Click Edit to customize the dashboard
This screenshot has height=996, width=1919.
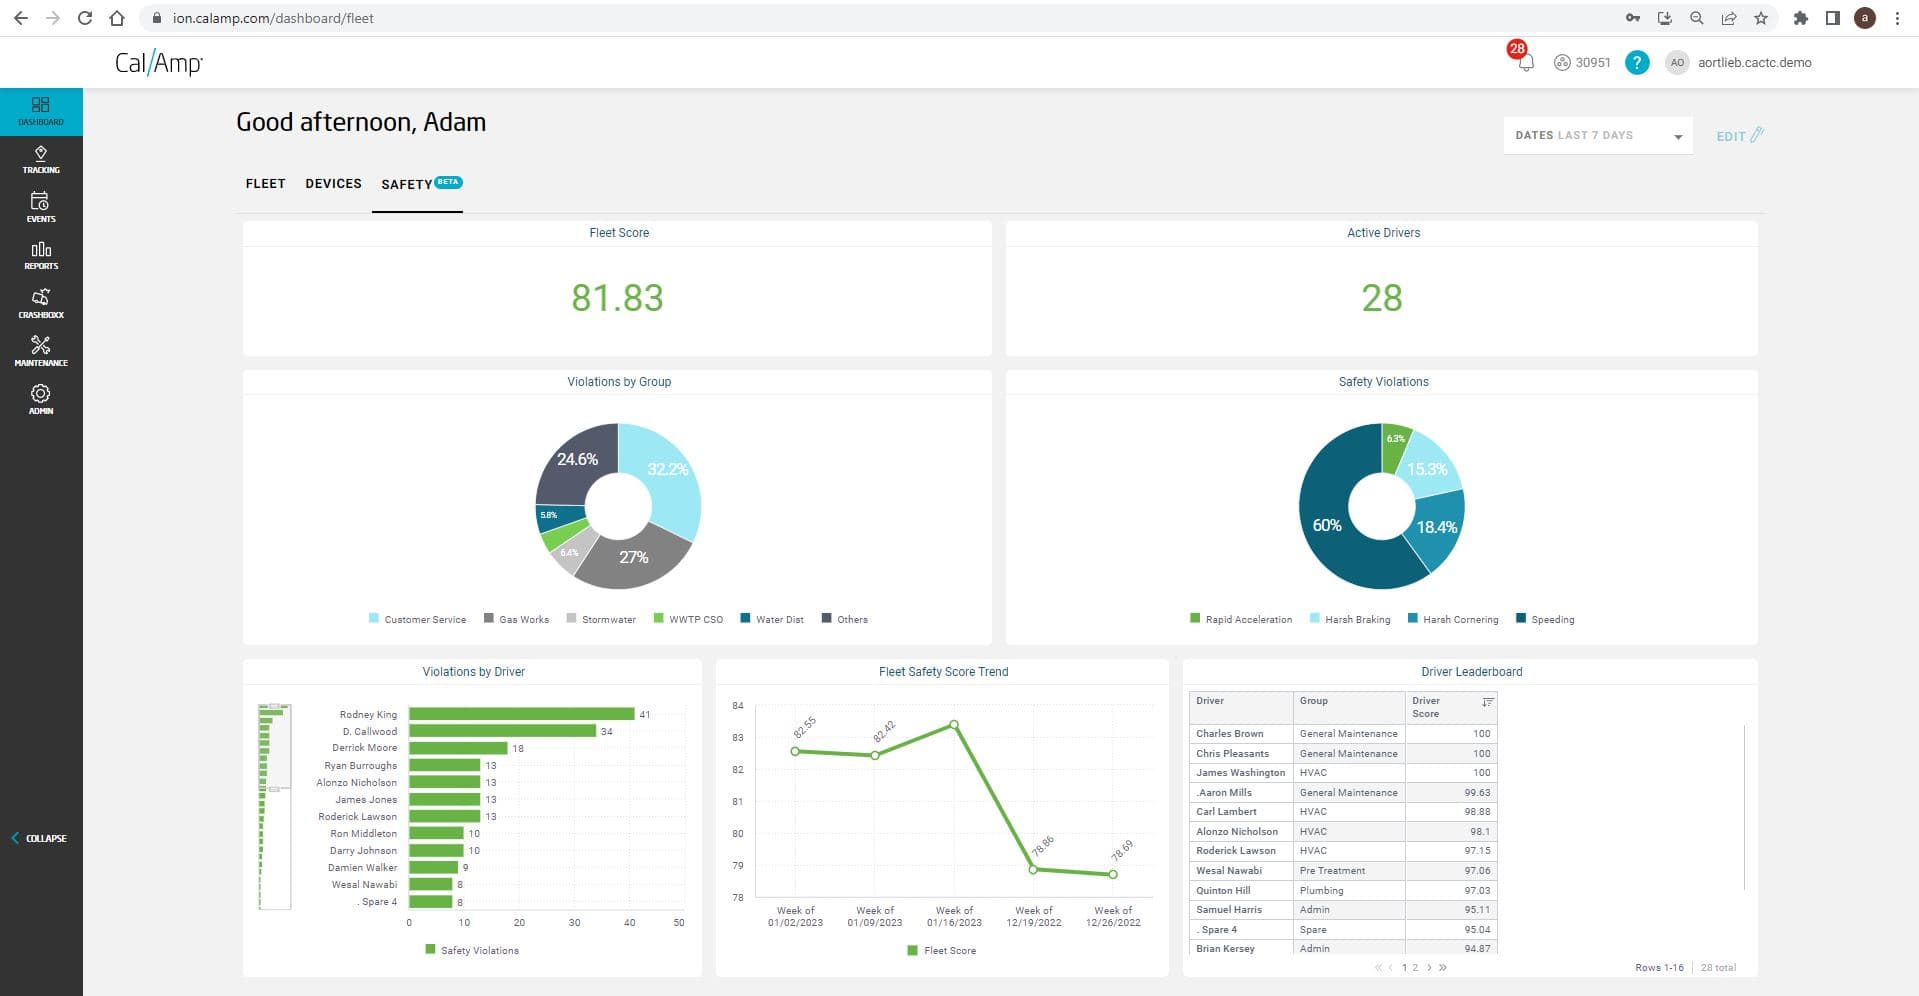click(x=1739, y=136)
